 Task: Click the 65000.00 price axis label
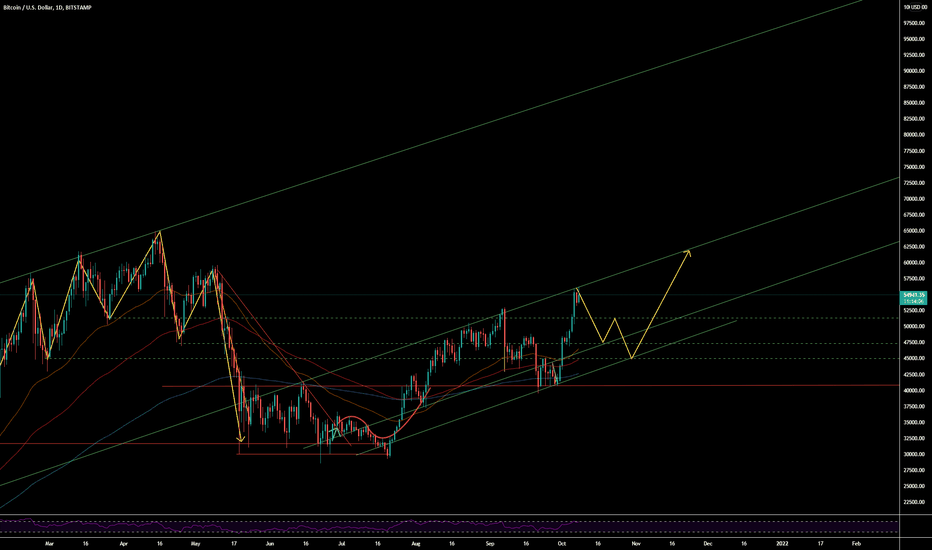coord(914,231)
